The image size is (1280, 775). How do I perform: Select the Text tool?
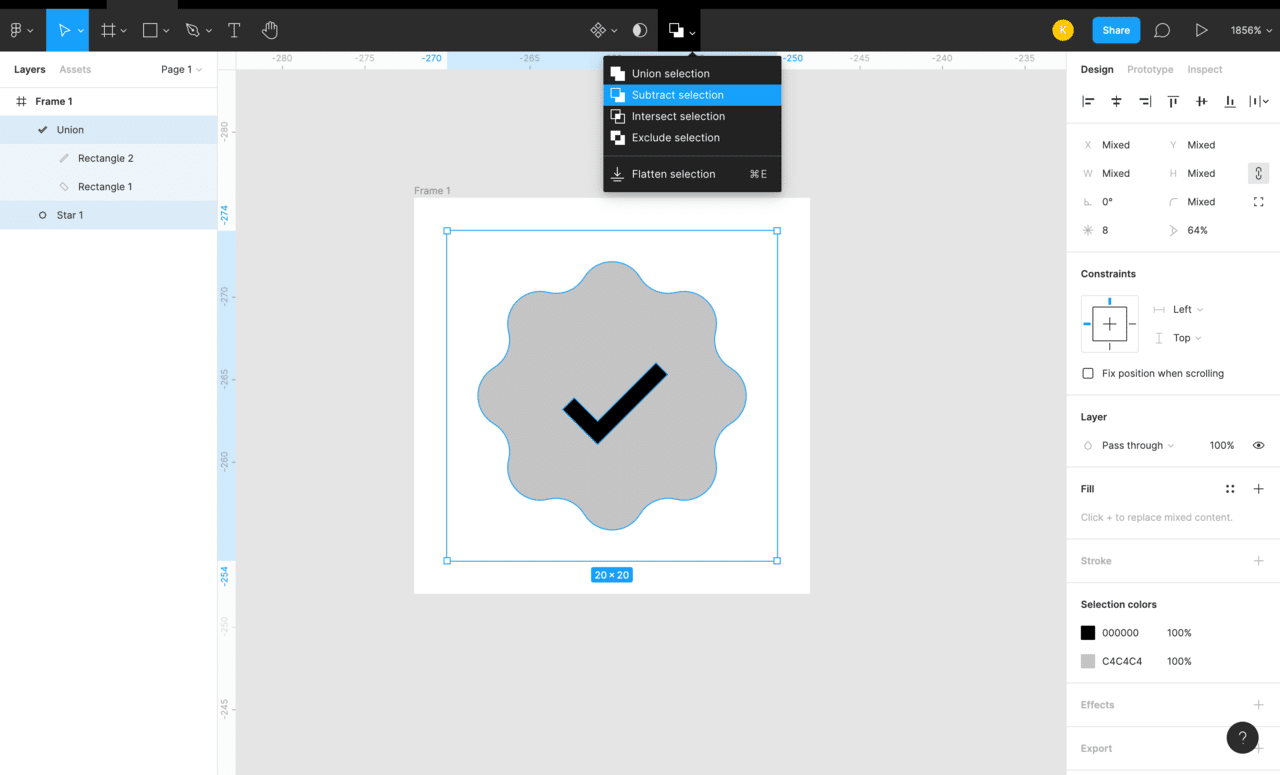click(x=234, y=30)
